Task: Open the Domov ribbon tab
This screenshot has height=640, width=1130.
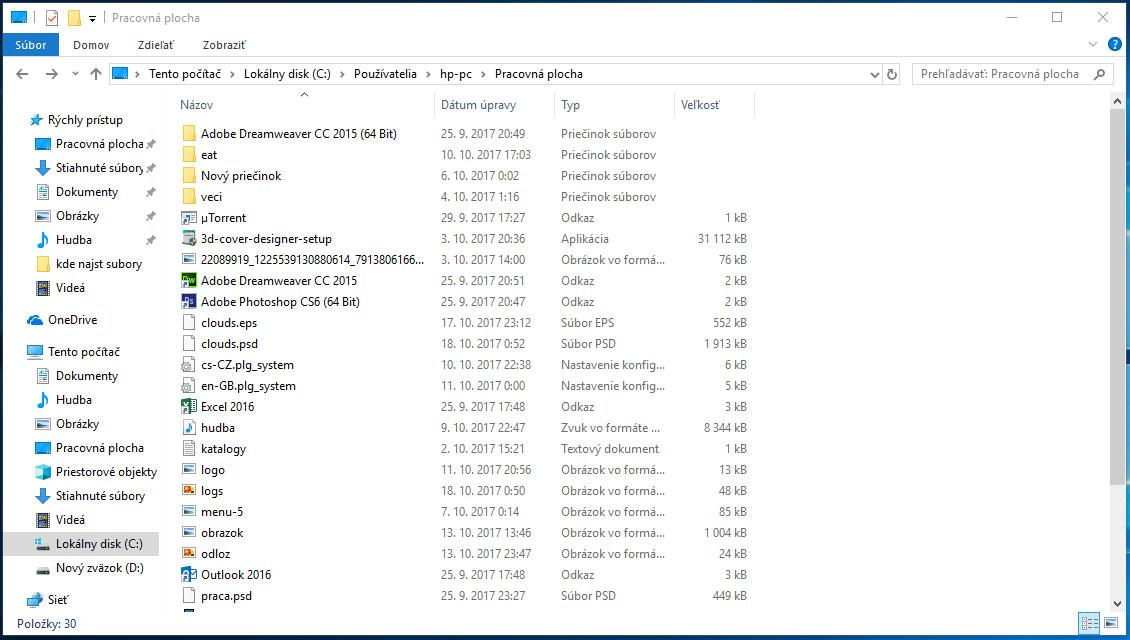Action: click(91, 45)
